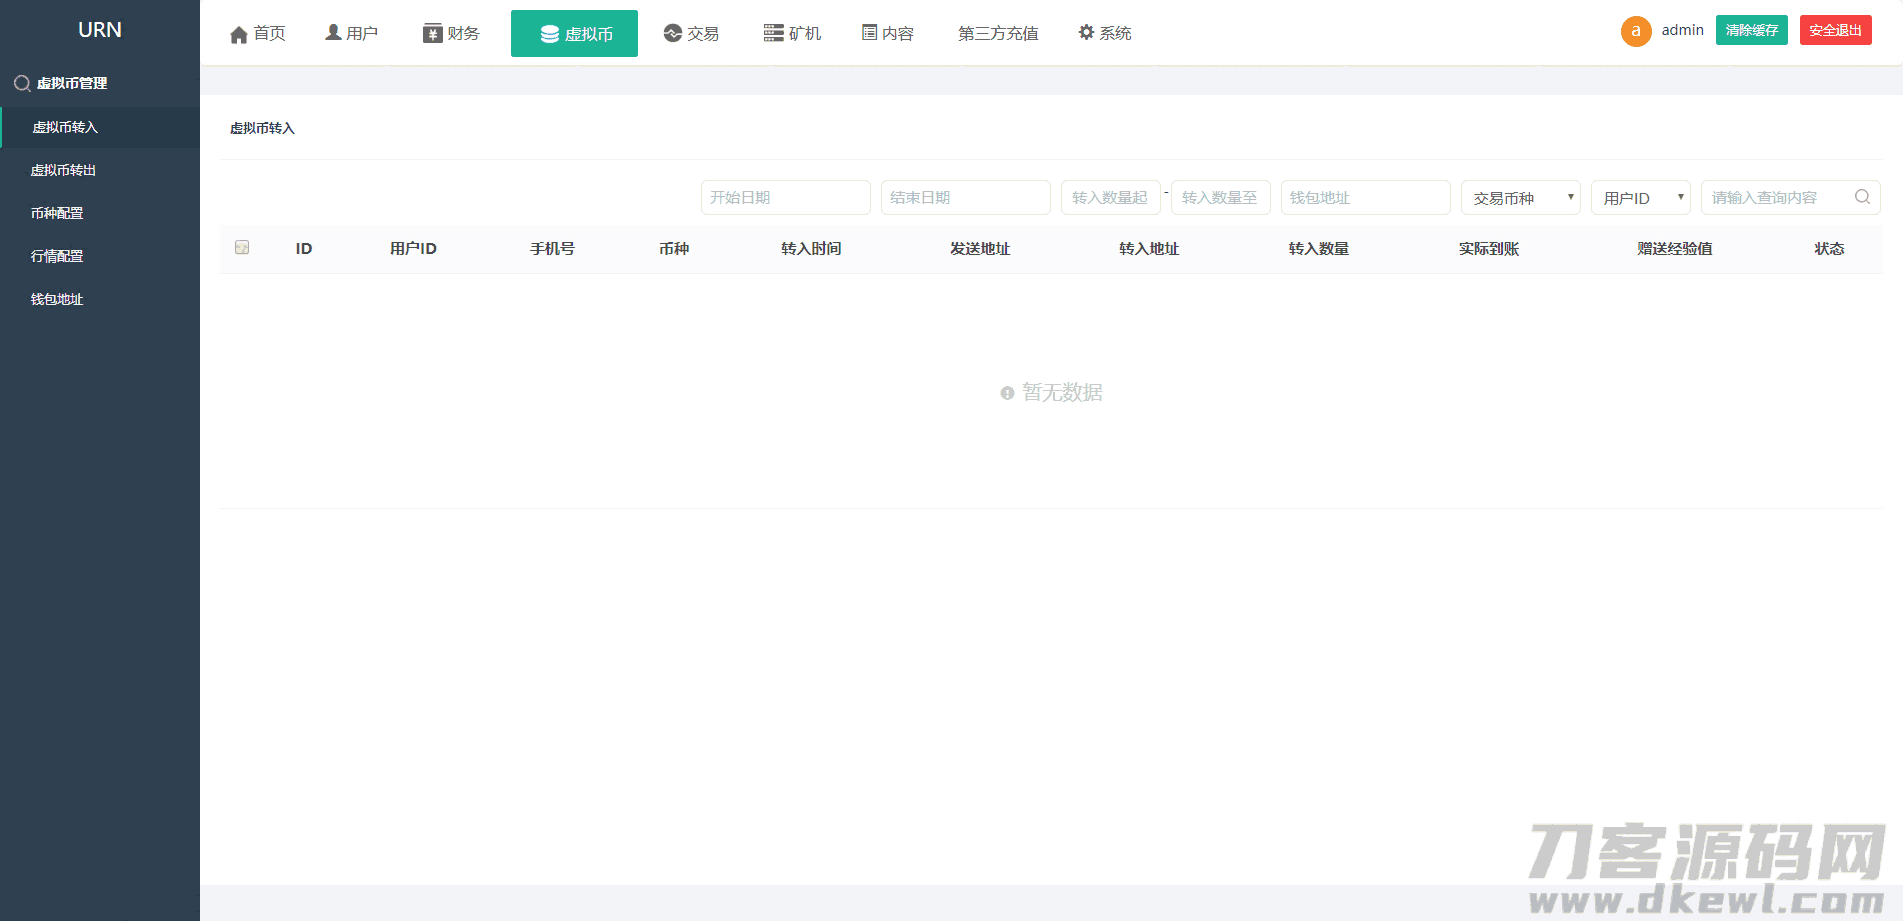Screen dimensions: 1903x921
Task: Open the 虚拟币转出 sidebar item
Action: point(63,170)
